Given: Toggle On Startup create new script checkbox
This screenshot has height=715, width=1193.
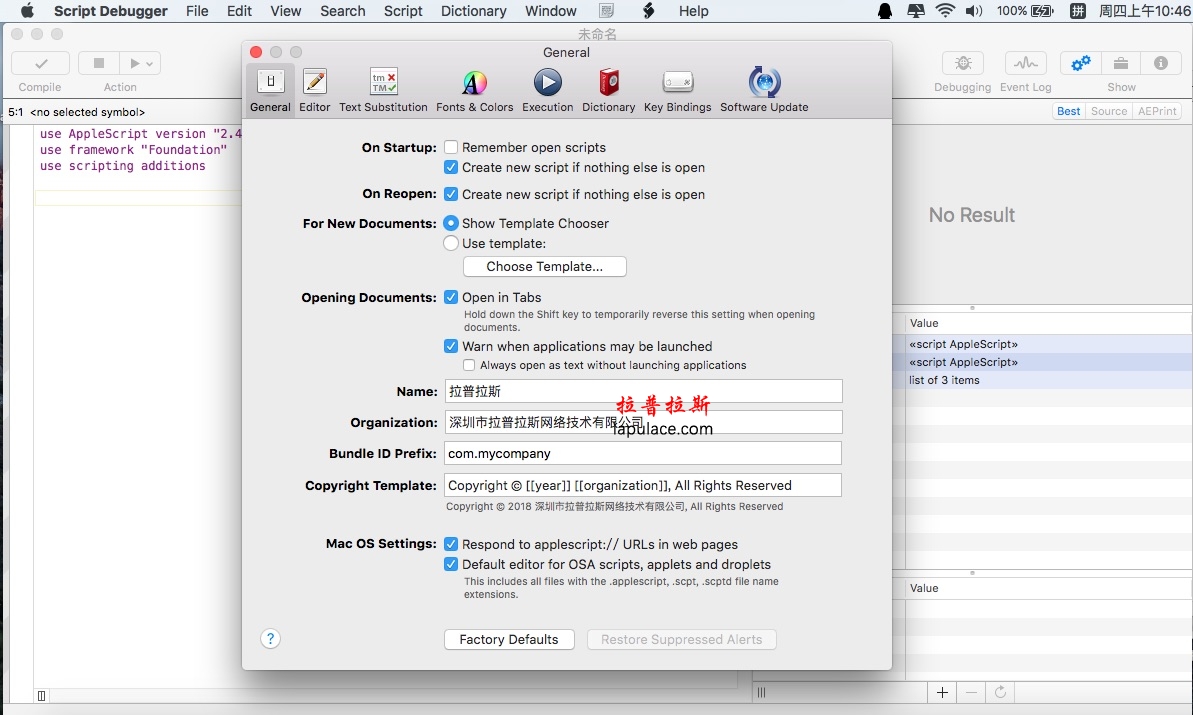Looking at the screenshot, I should pyautogui.click(x=451, y=167).
